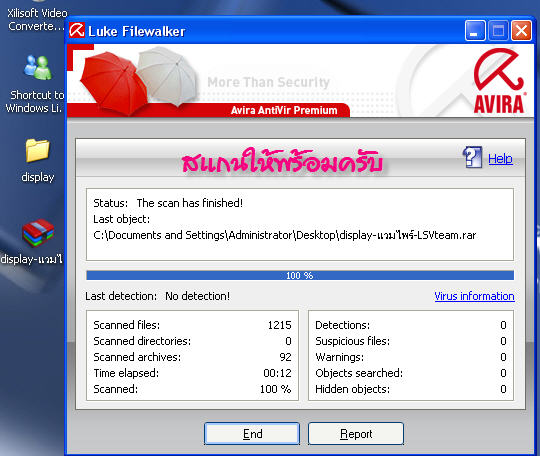Close the Luke Filewalker window
The height and width of the screenshot is (456, 540).
coord(521,31)
